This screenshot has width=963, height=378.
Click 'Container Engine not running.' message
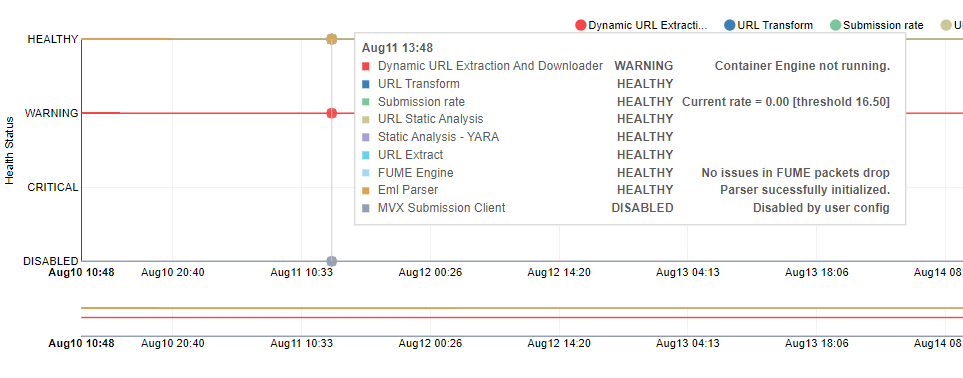point(802,66)
